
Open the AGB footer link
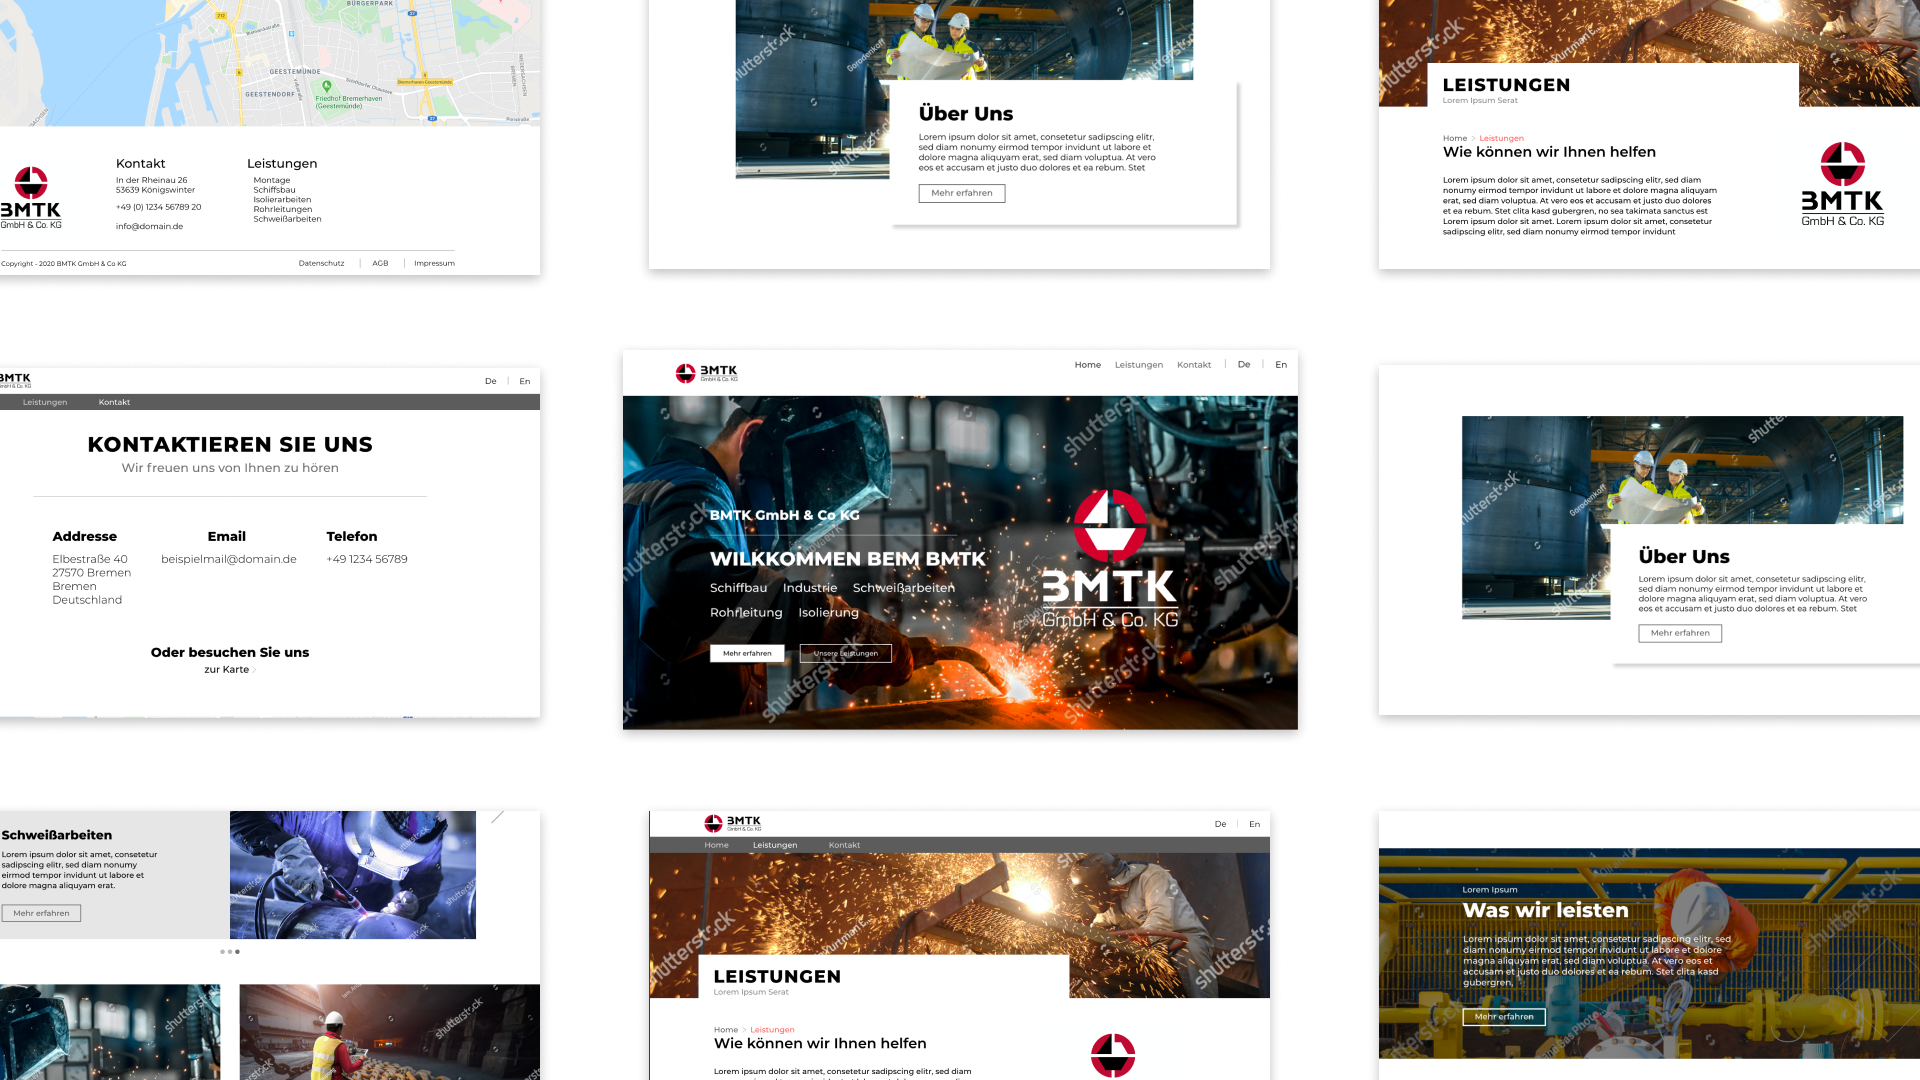[380, 263]
